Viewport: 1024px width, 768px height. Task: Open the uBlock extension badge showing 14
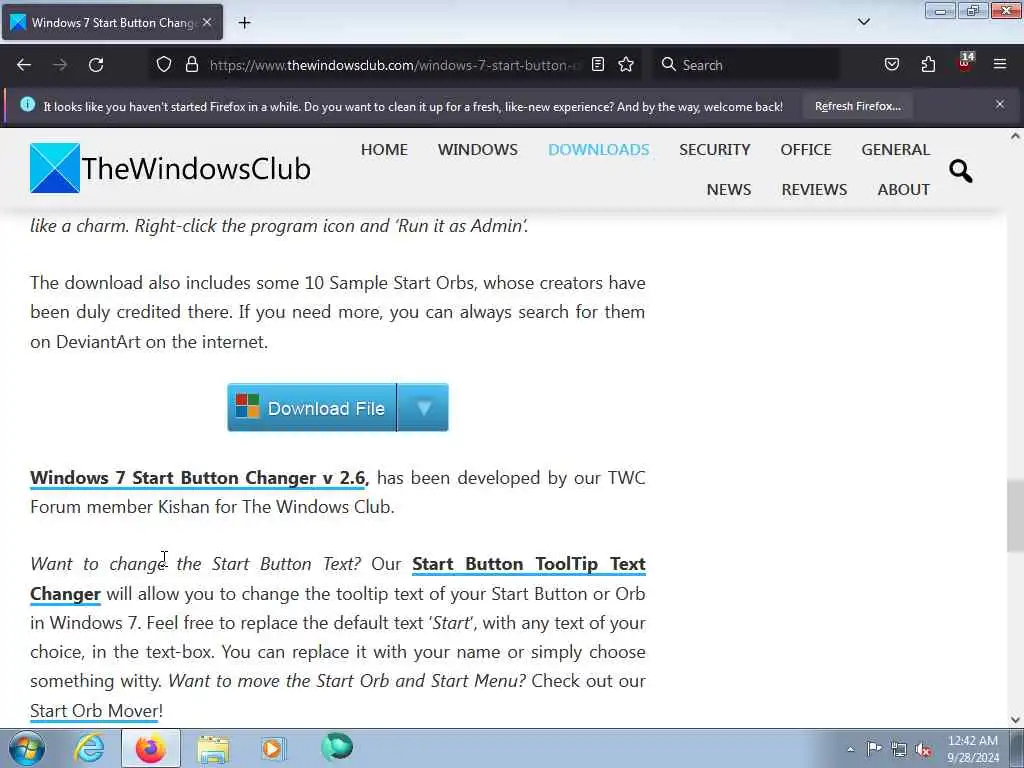point(965,63)
